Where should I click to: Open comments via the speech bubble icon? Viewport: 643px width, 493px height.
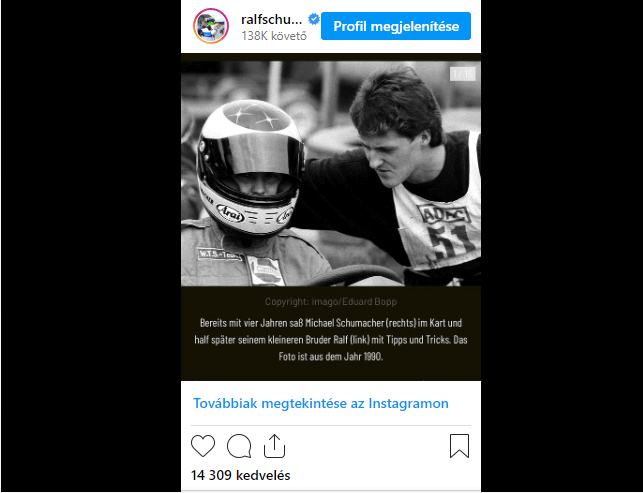point(239,446)
